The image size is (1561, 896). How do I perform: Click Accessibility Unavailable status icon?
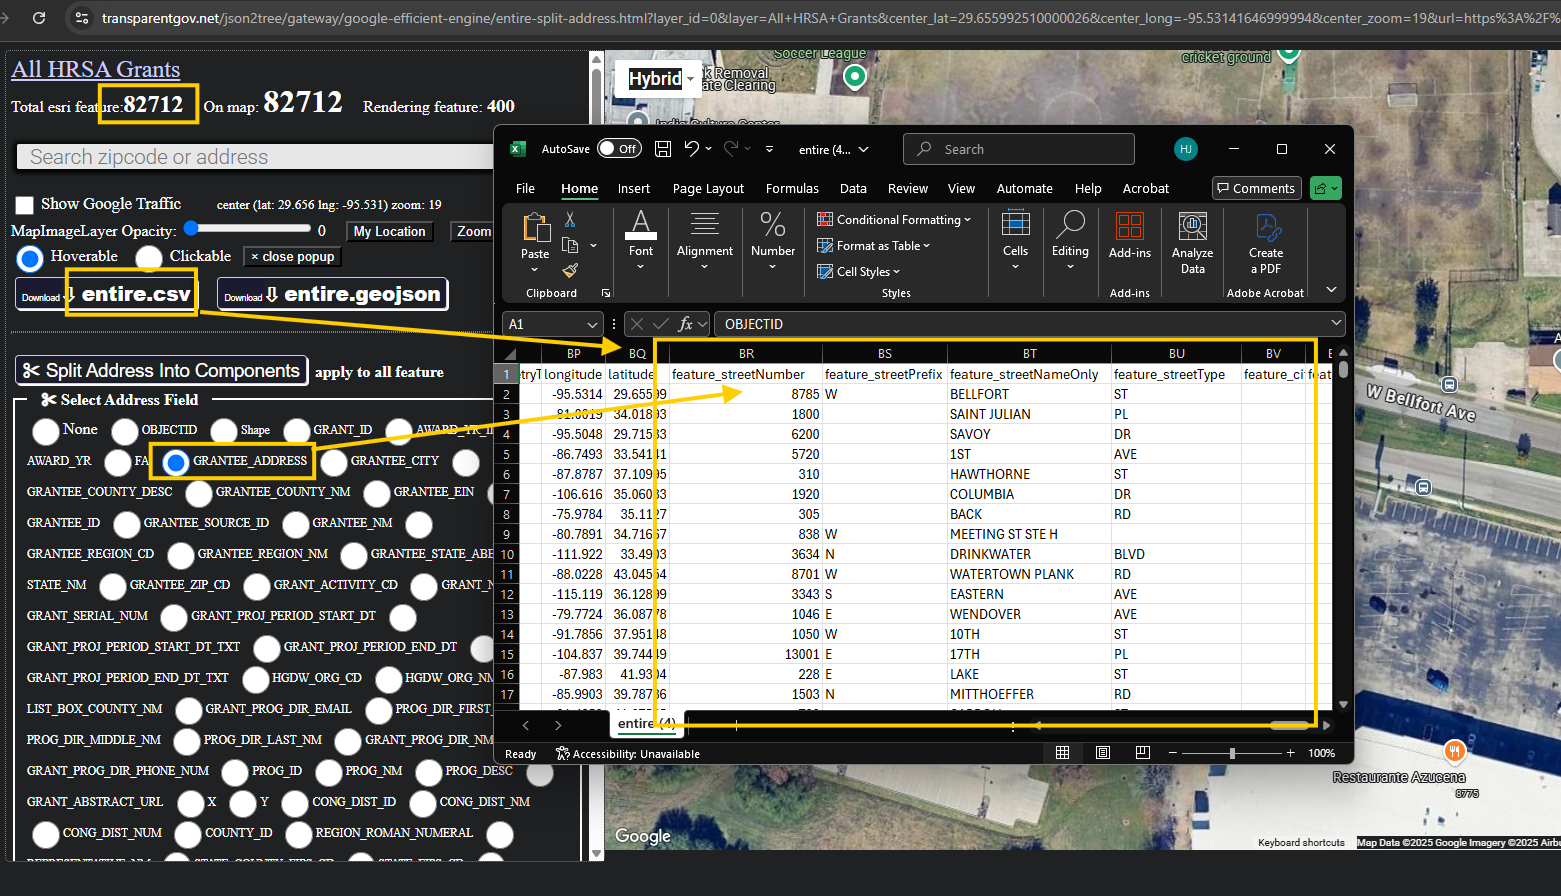[x=563, y=754]
